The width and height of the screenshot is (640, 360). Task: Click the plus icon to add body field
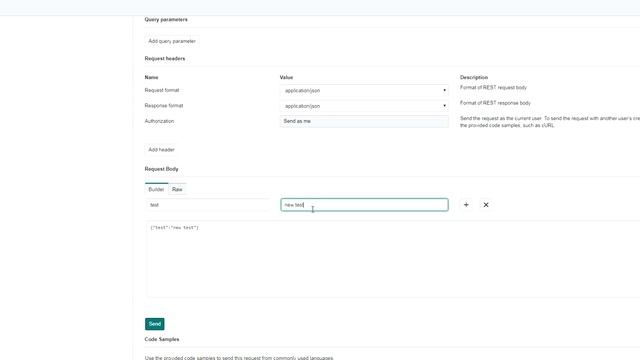coord(466,205)
